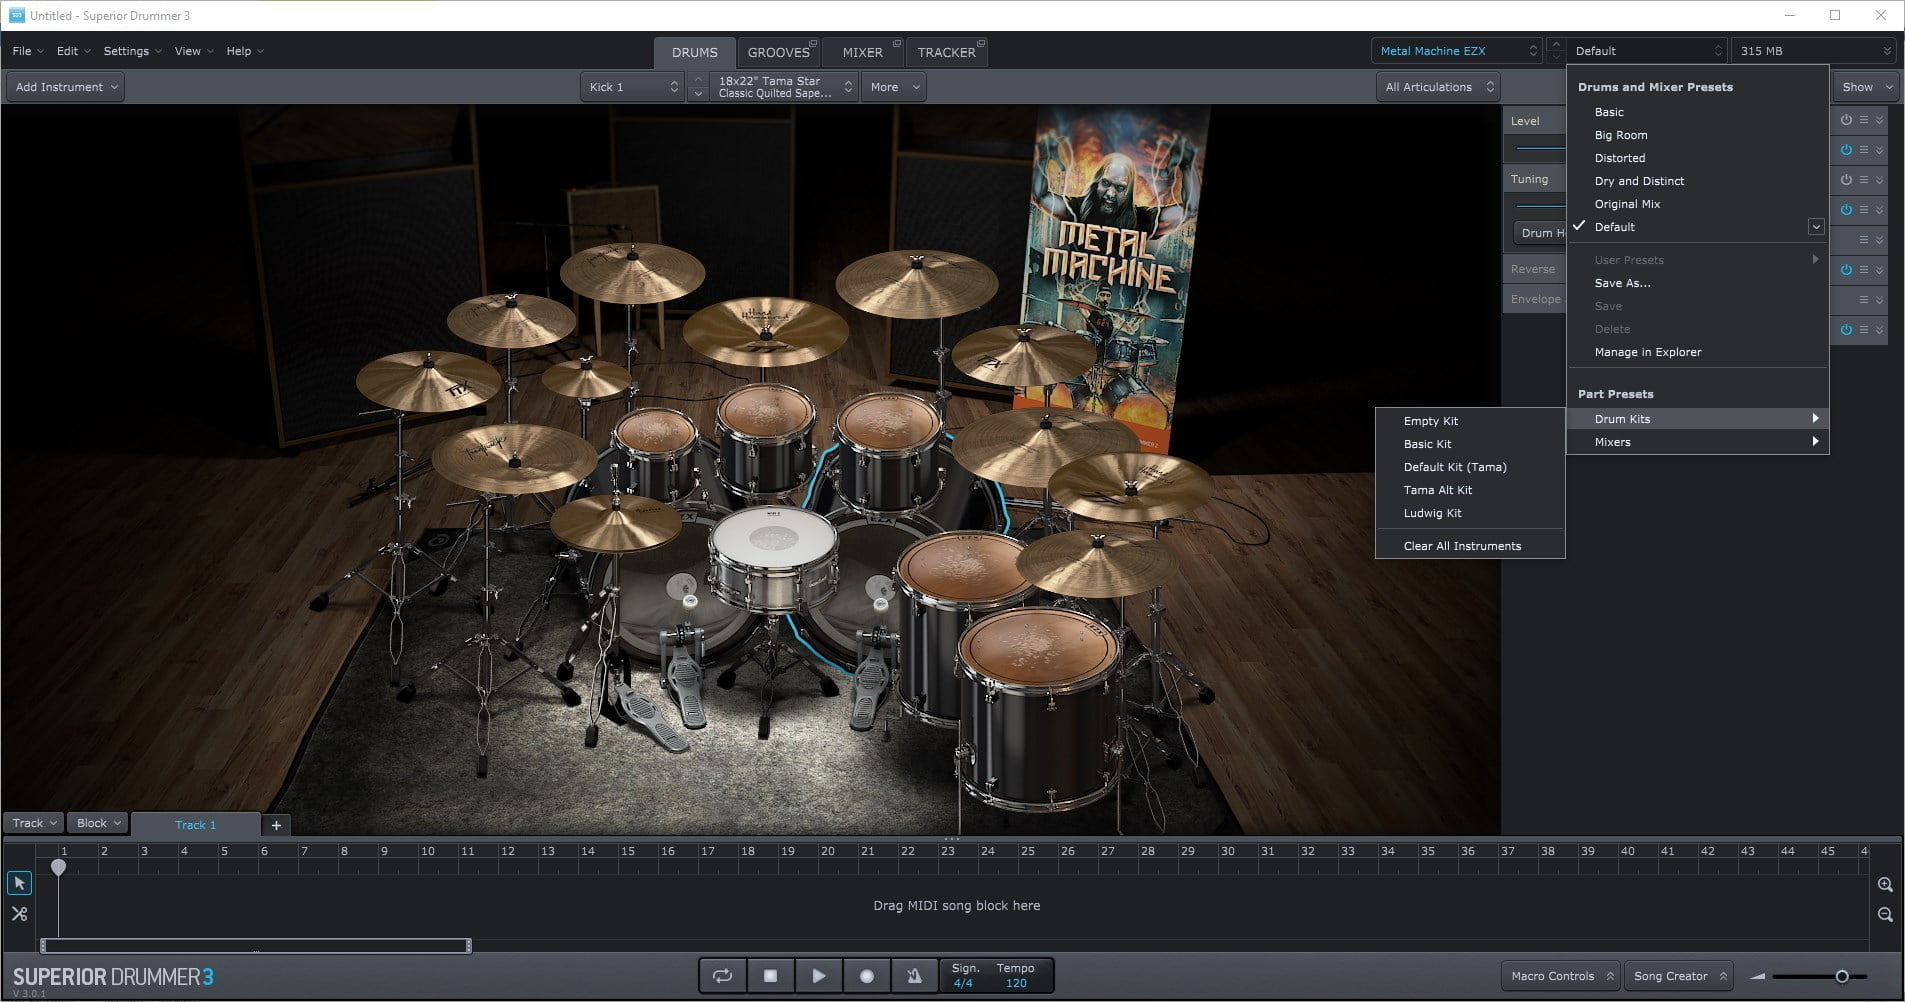Toggle the metronome icon
This screenshot has height=1002, width=1905.
(x=914, y=976)
